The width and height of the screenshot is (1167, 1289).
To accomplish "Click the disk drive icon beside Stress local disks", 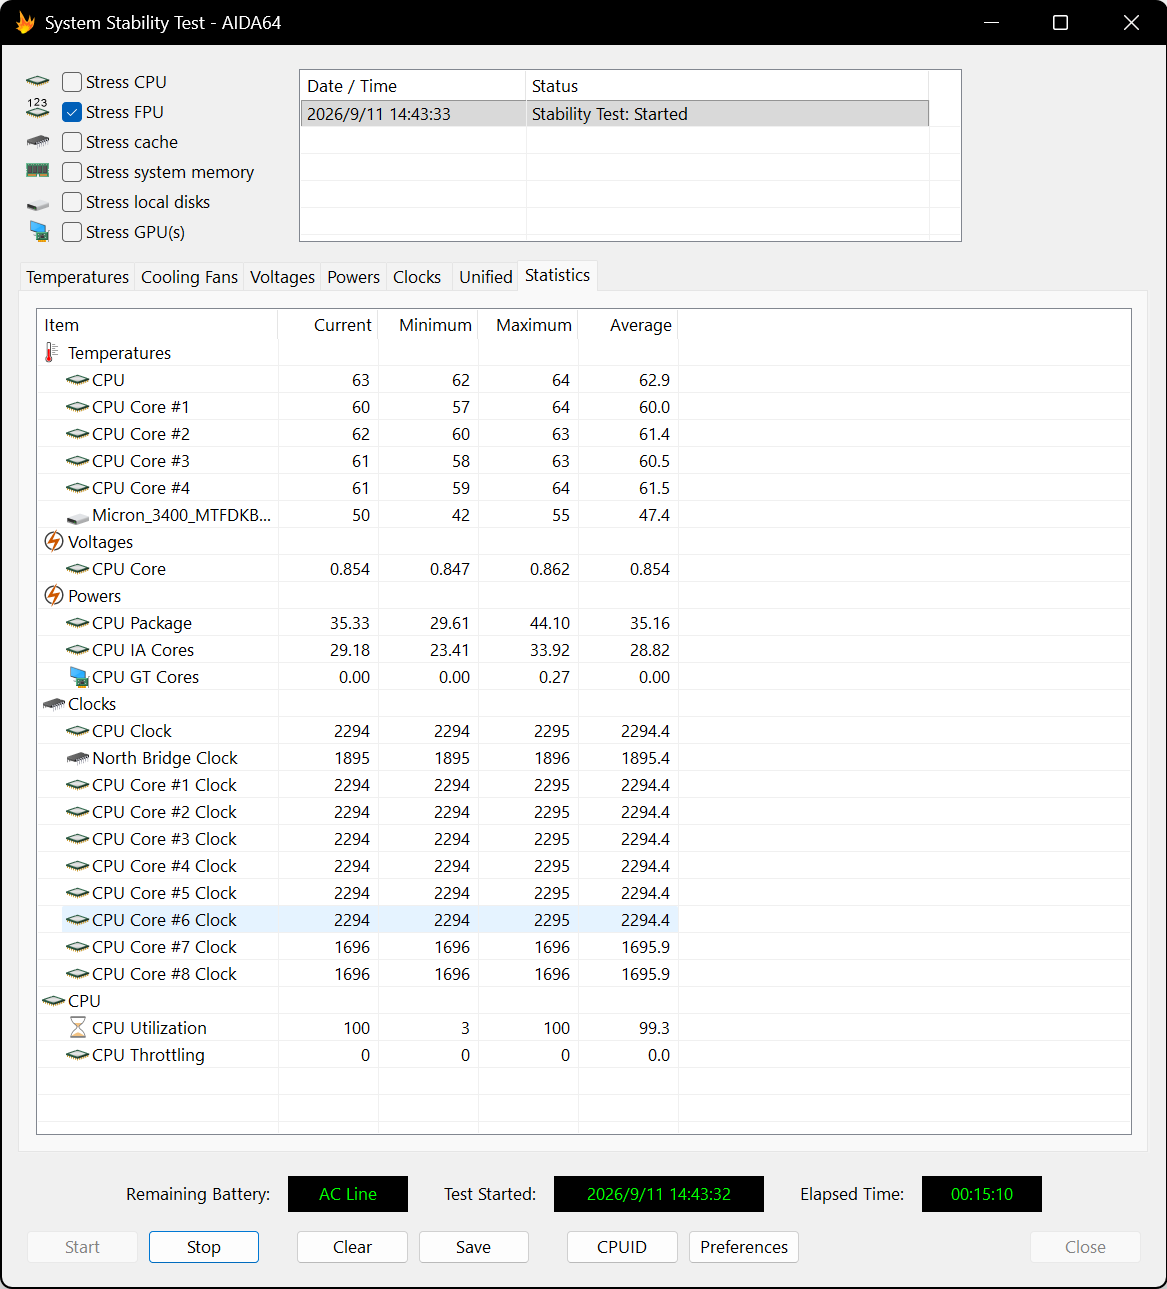I will click(x=38, y=204).
